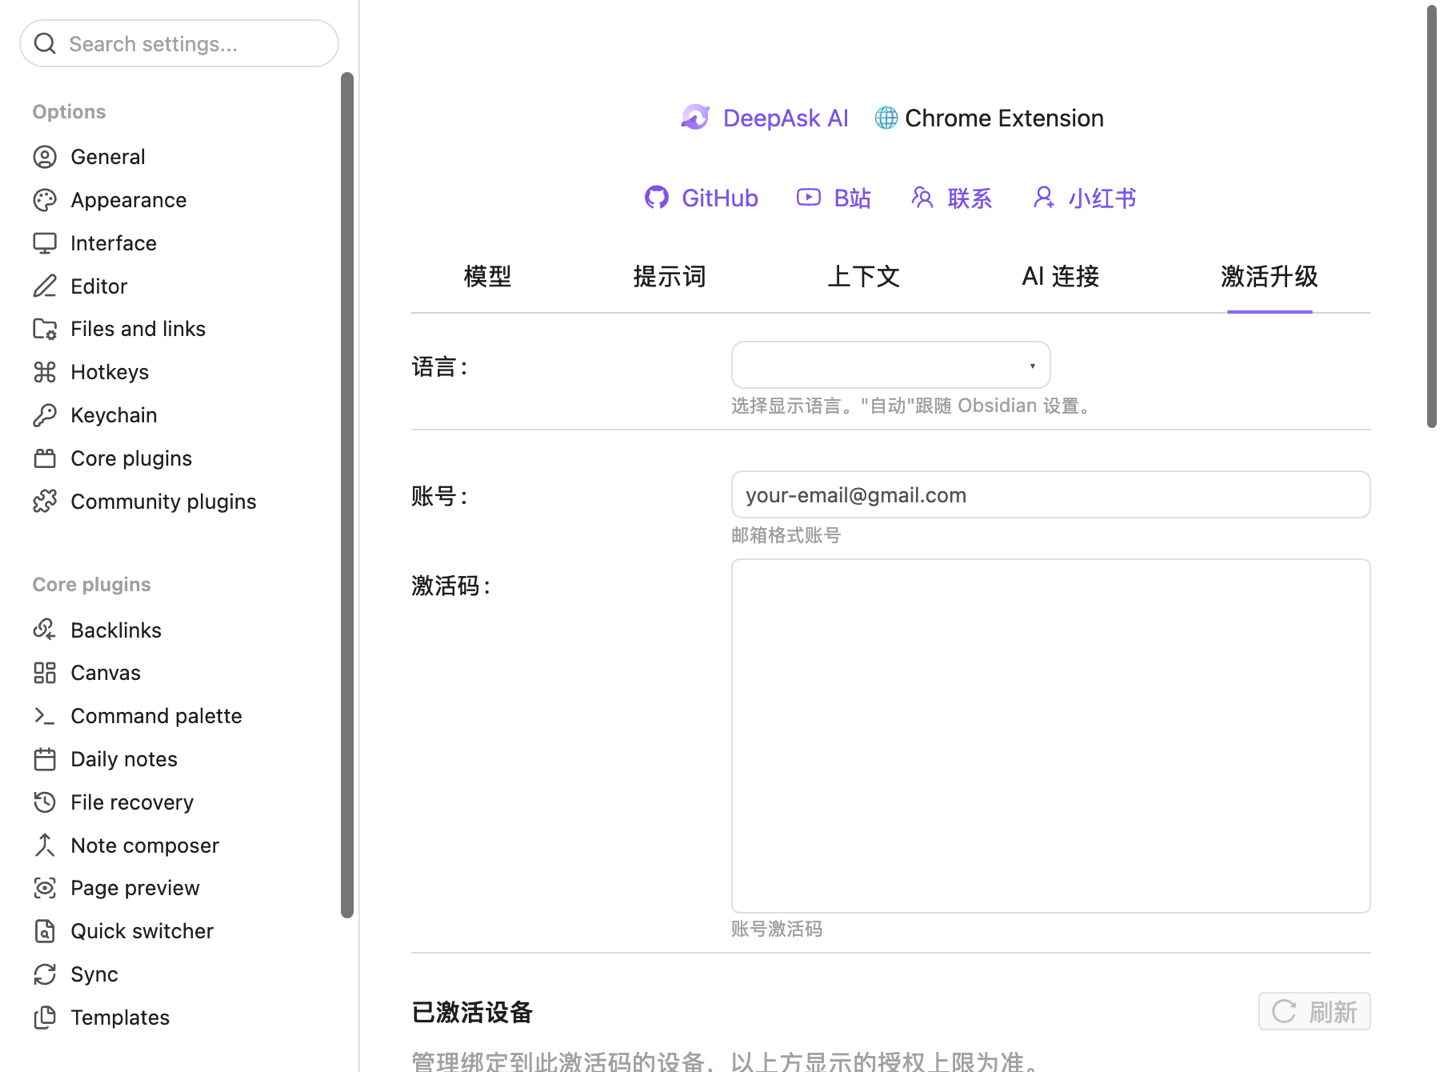Screen dimensions: 1440x1072
Task: Click the Templates copy icon
Action: [x=45, y=1017]
